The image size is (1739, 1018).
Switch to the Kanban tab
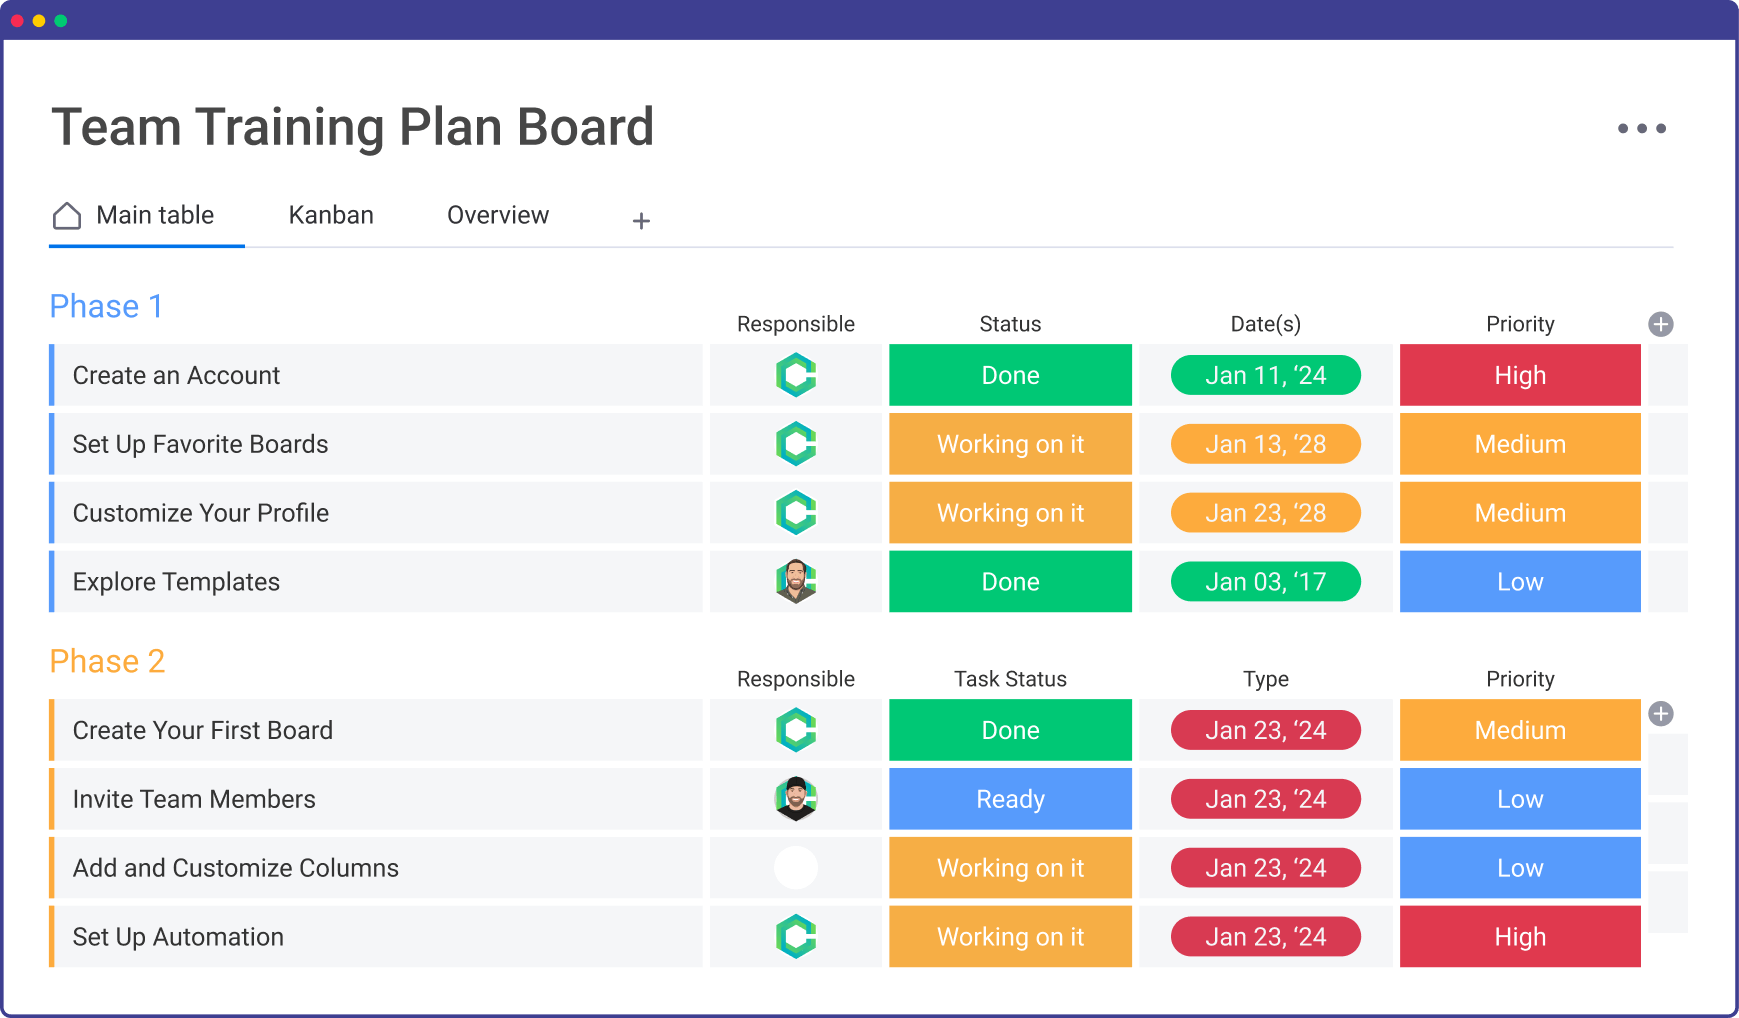point(331,215)
